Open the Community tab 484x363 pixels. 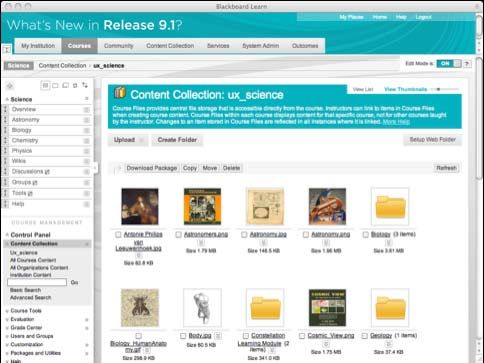[118, 46]
